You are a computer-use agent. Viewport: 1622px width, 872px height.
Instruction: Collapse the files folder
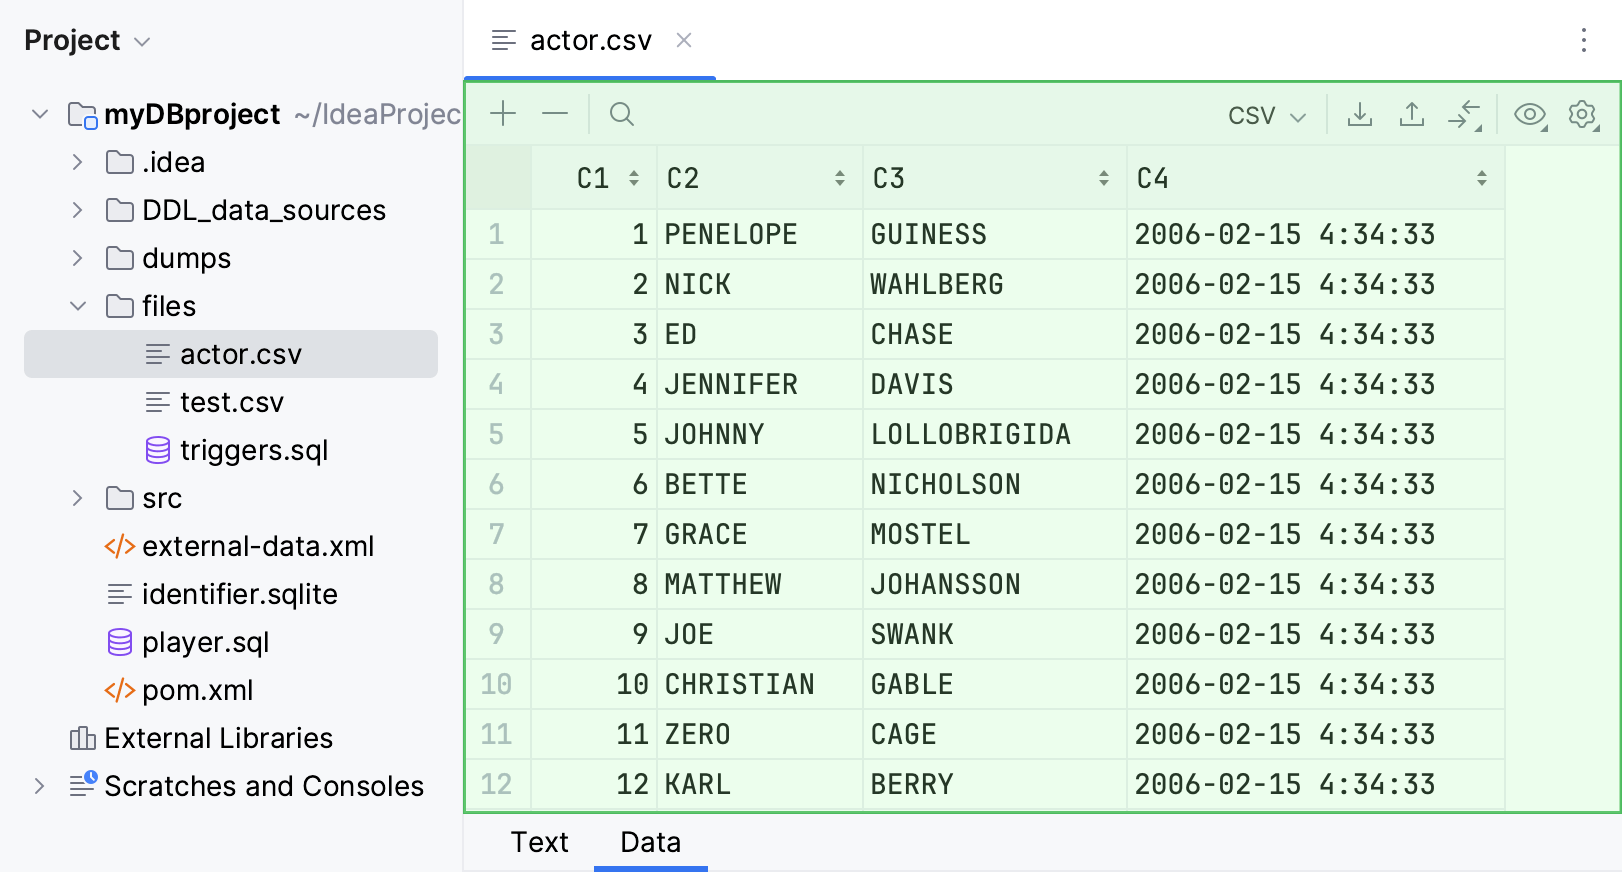pos(78,306)
